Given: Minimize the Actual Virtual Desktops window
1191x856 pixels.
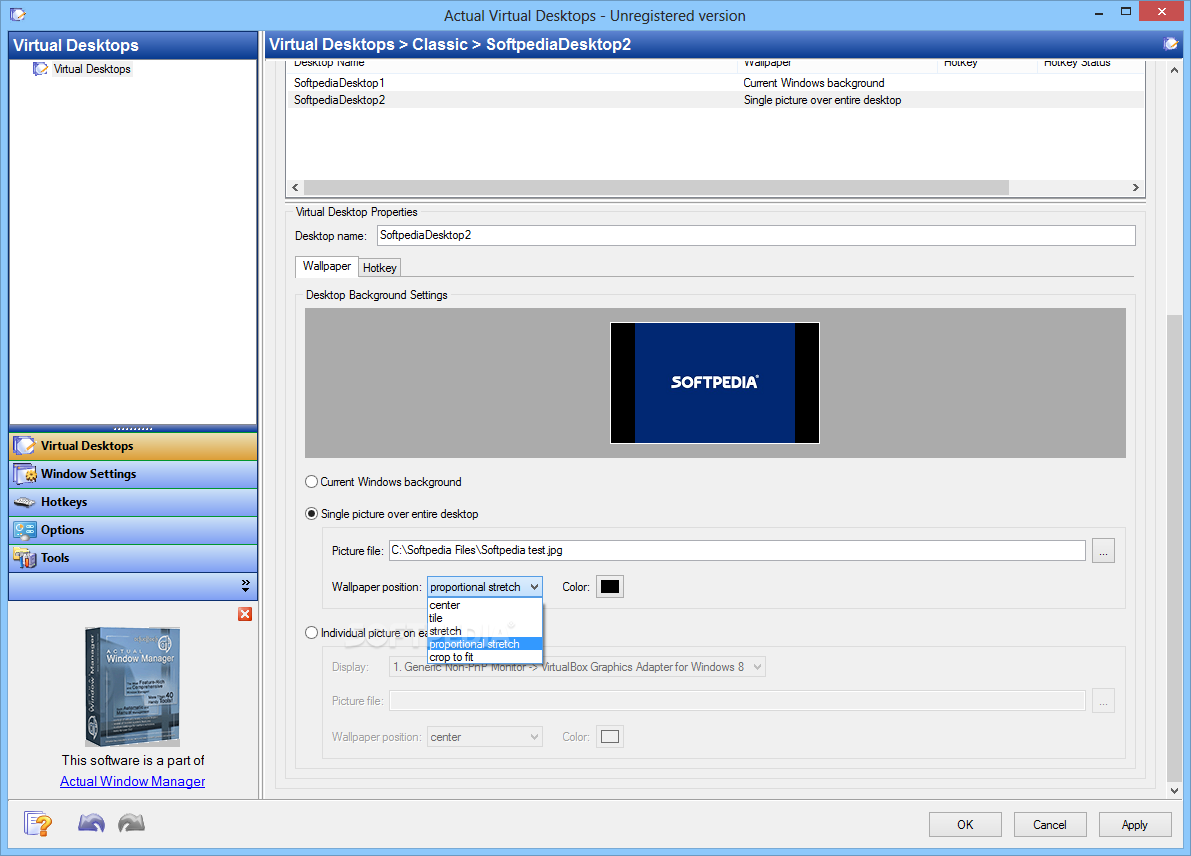Looking at the screenshot, I should pos(1099,14).
